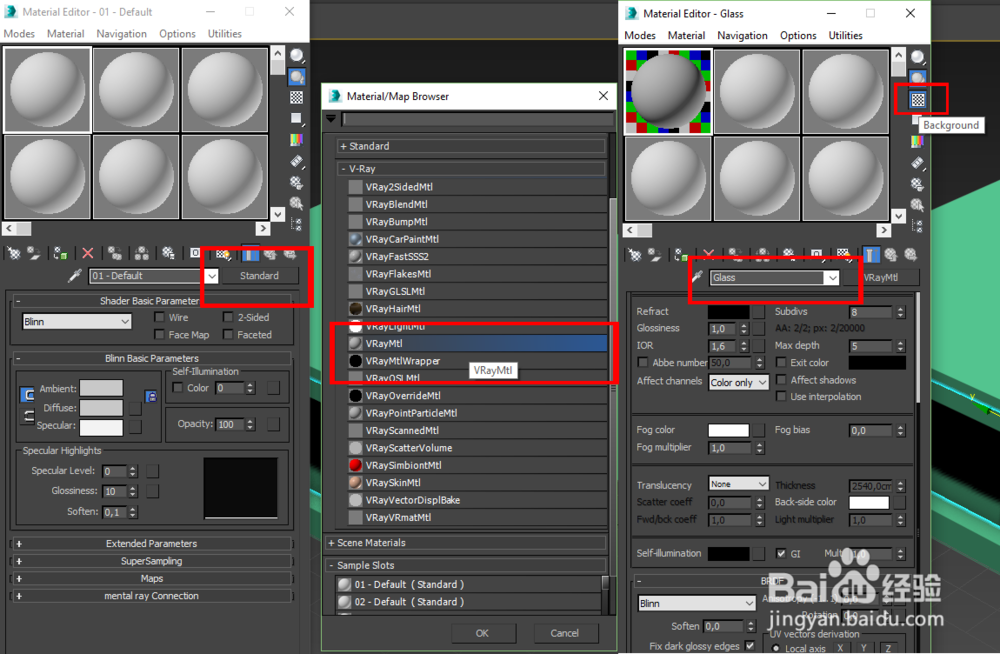Open Utilities menu in Glass editor
1000x654 pixels.
pos(845,36)
